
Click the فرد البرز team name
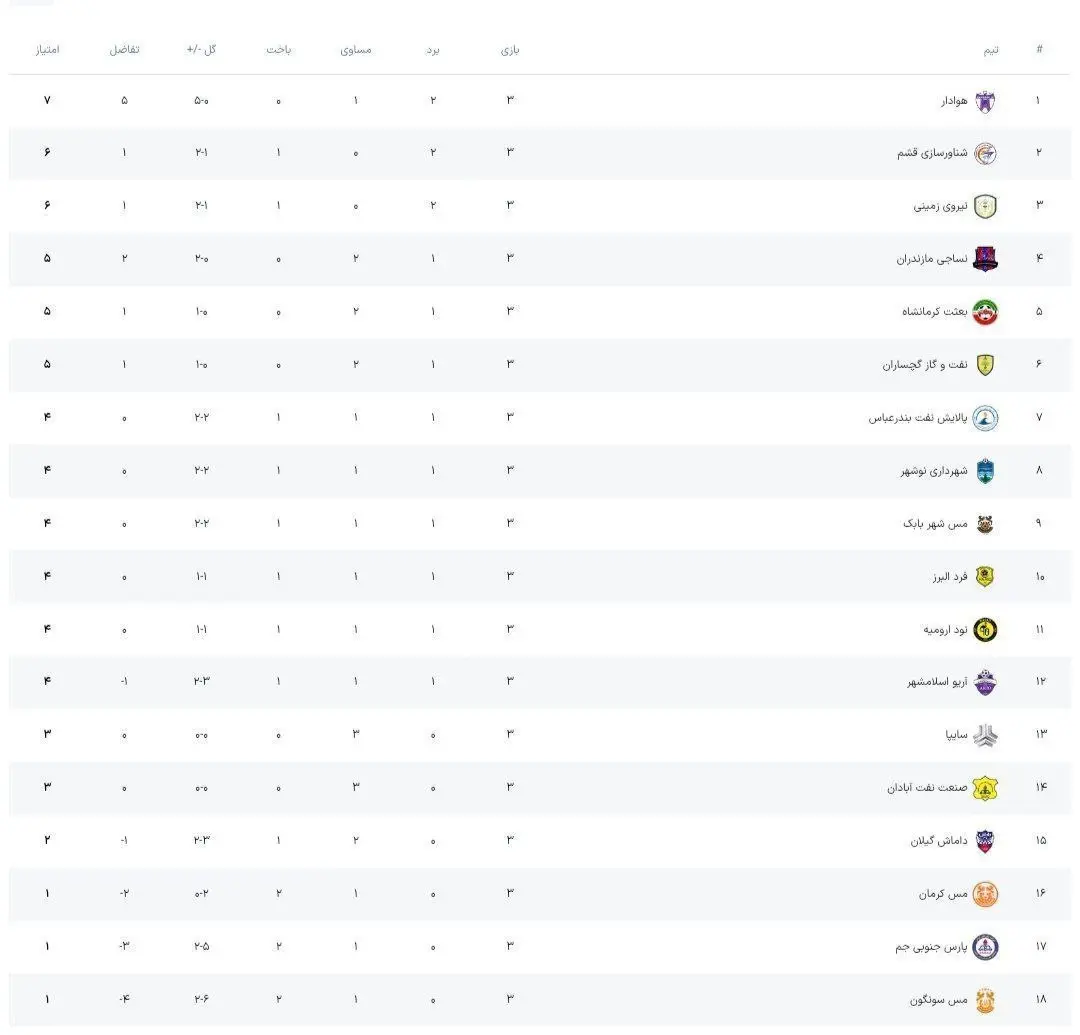pyautogui.click(x=950, y=577)
